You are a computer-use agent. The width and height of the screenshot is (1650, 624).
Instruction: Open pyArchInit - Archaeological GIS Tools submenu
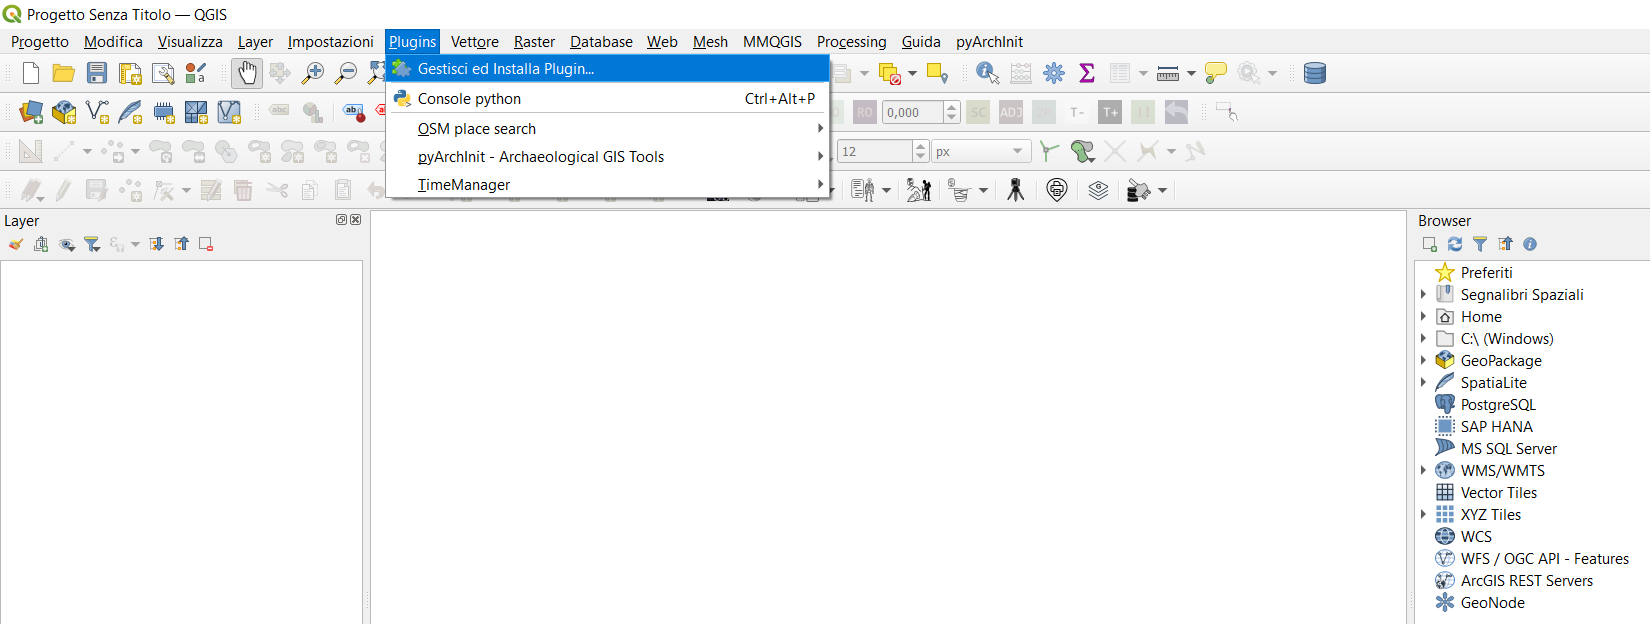(608, 156)
